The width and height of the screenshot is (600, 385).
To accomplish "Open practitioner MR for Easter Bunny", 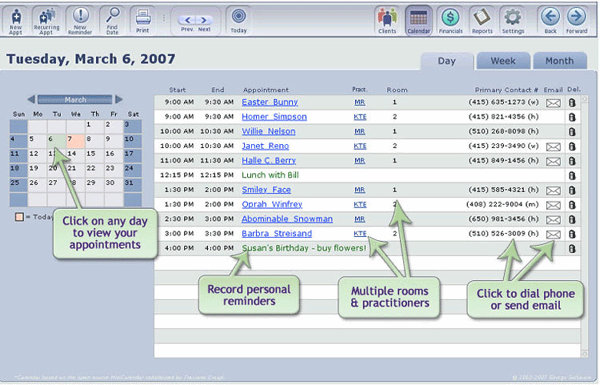I will (359, 102).
